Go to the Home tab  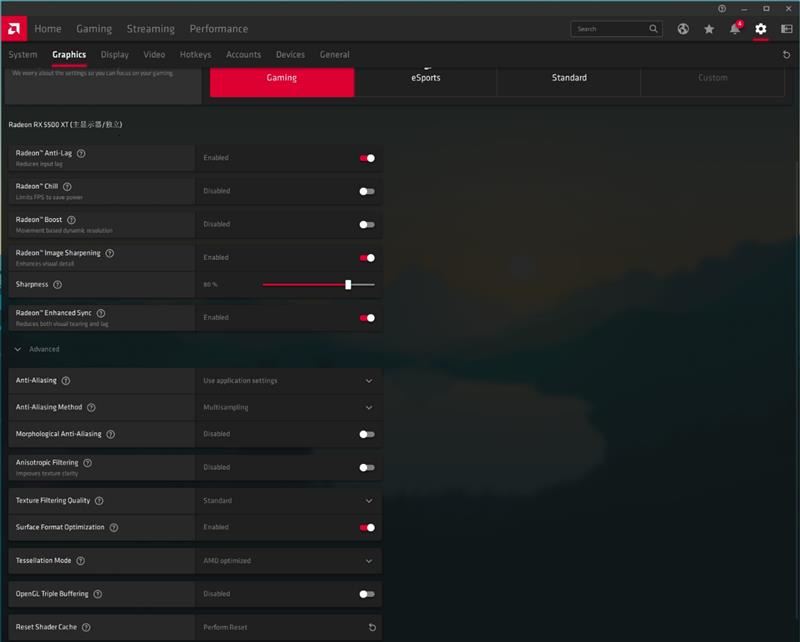click(48, 29)
